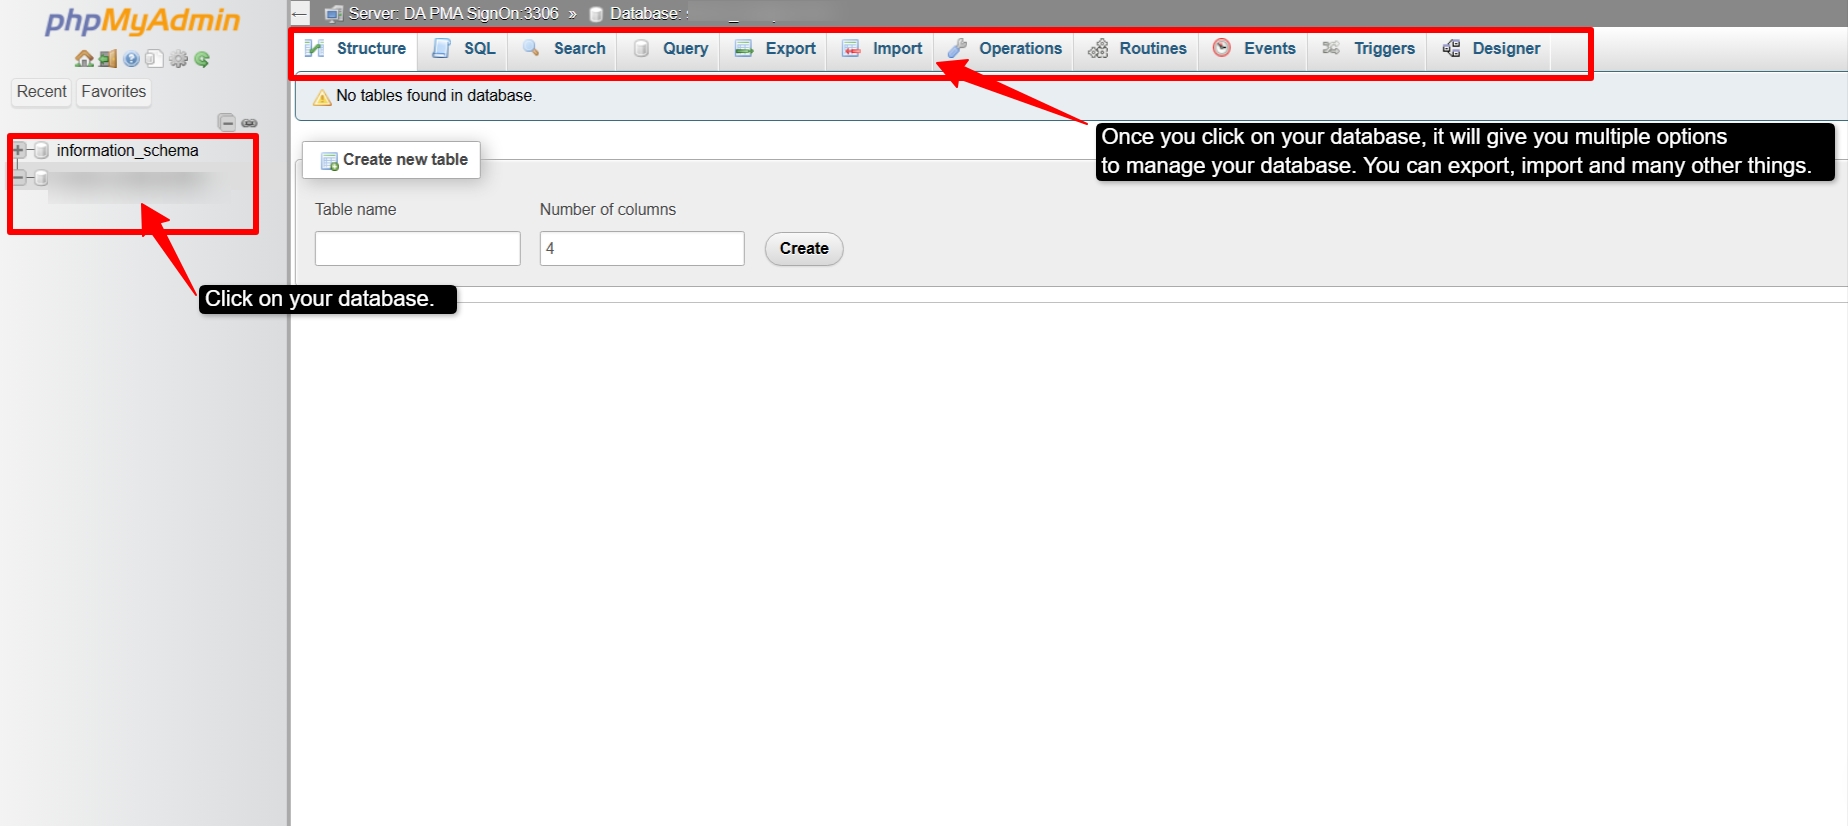Open the Import tab
The height and width of the screenshot is (826, 1848).
882,49
